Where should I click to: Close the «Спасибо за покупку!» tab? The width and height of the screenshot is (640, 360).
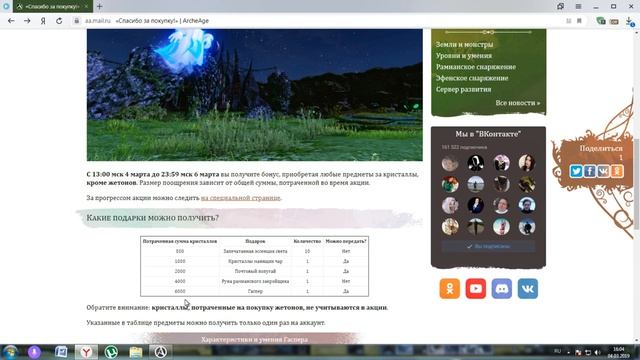click(x=86, y=7)
